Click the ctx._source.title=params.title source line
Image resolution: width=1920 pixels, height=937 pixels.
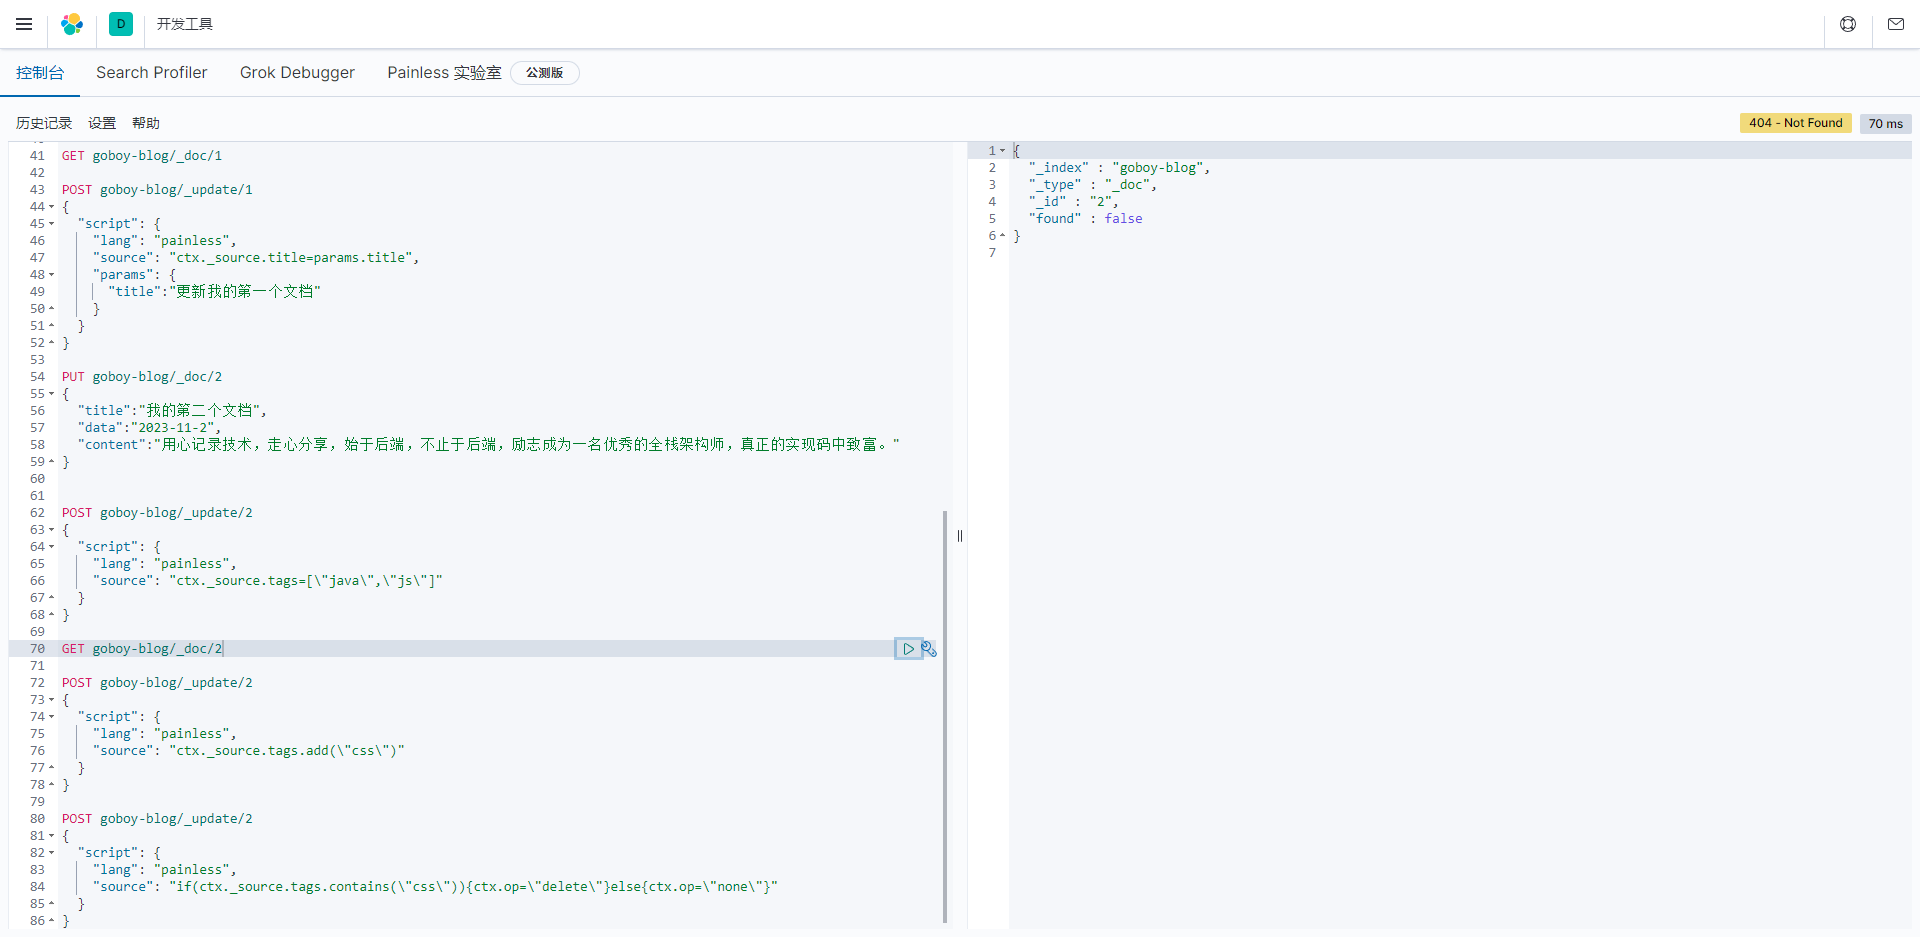tap(256, 258)
